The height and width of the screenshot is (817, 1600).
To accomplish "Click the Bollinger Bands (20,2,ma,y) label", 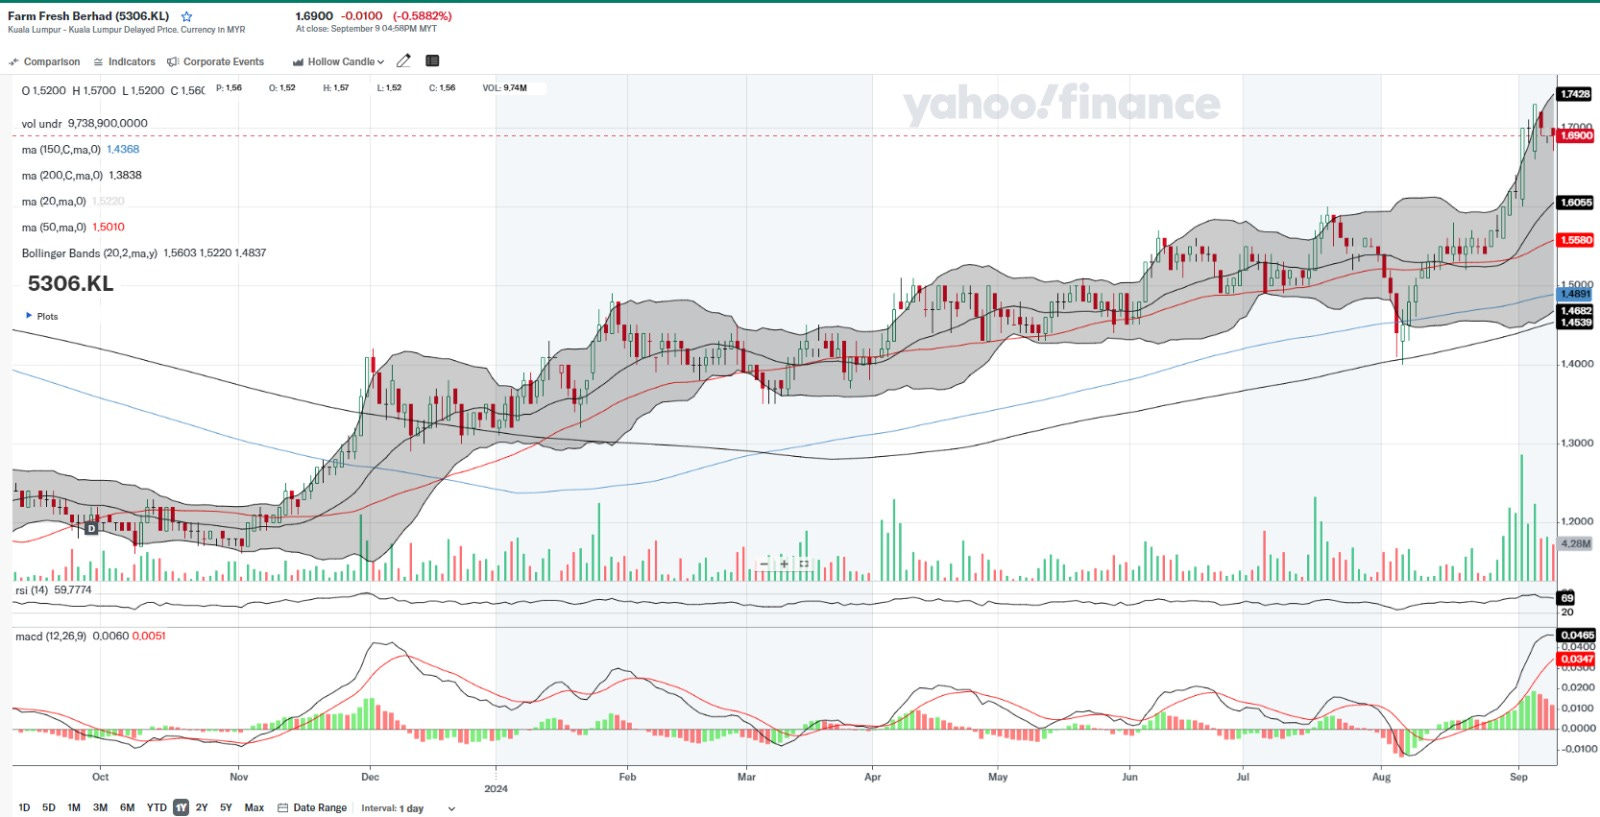I will pyautogui.click(x=89, y=254).
